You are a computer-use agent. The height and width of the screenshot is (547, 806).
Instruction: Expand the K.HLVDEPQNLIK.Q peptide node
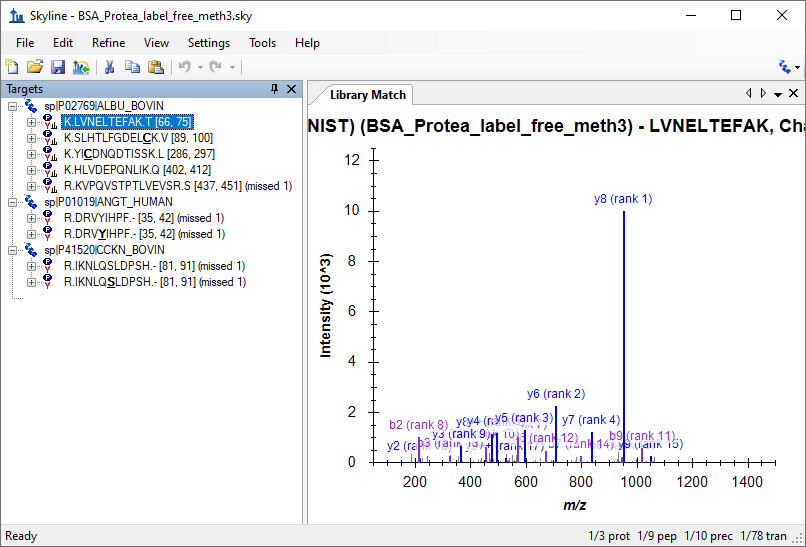(x=31, y=170)
